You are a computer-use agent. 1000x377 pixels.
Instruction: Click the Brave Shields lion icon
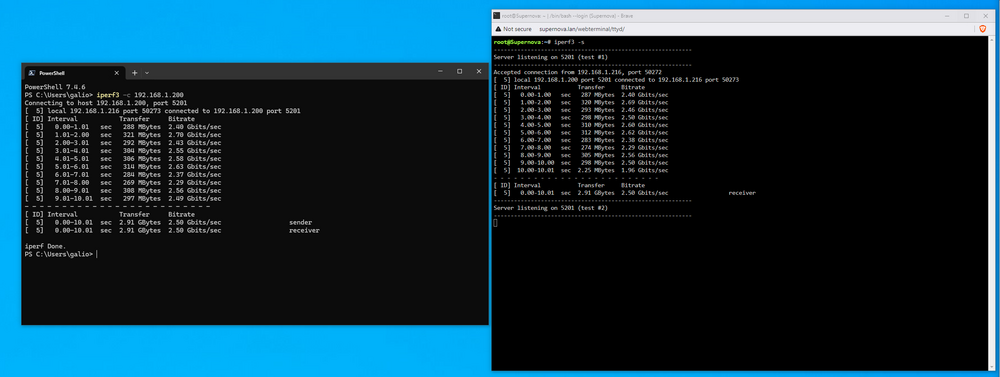click(x=982, y=29)
